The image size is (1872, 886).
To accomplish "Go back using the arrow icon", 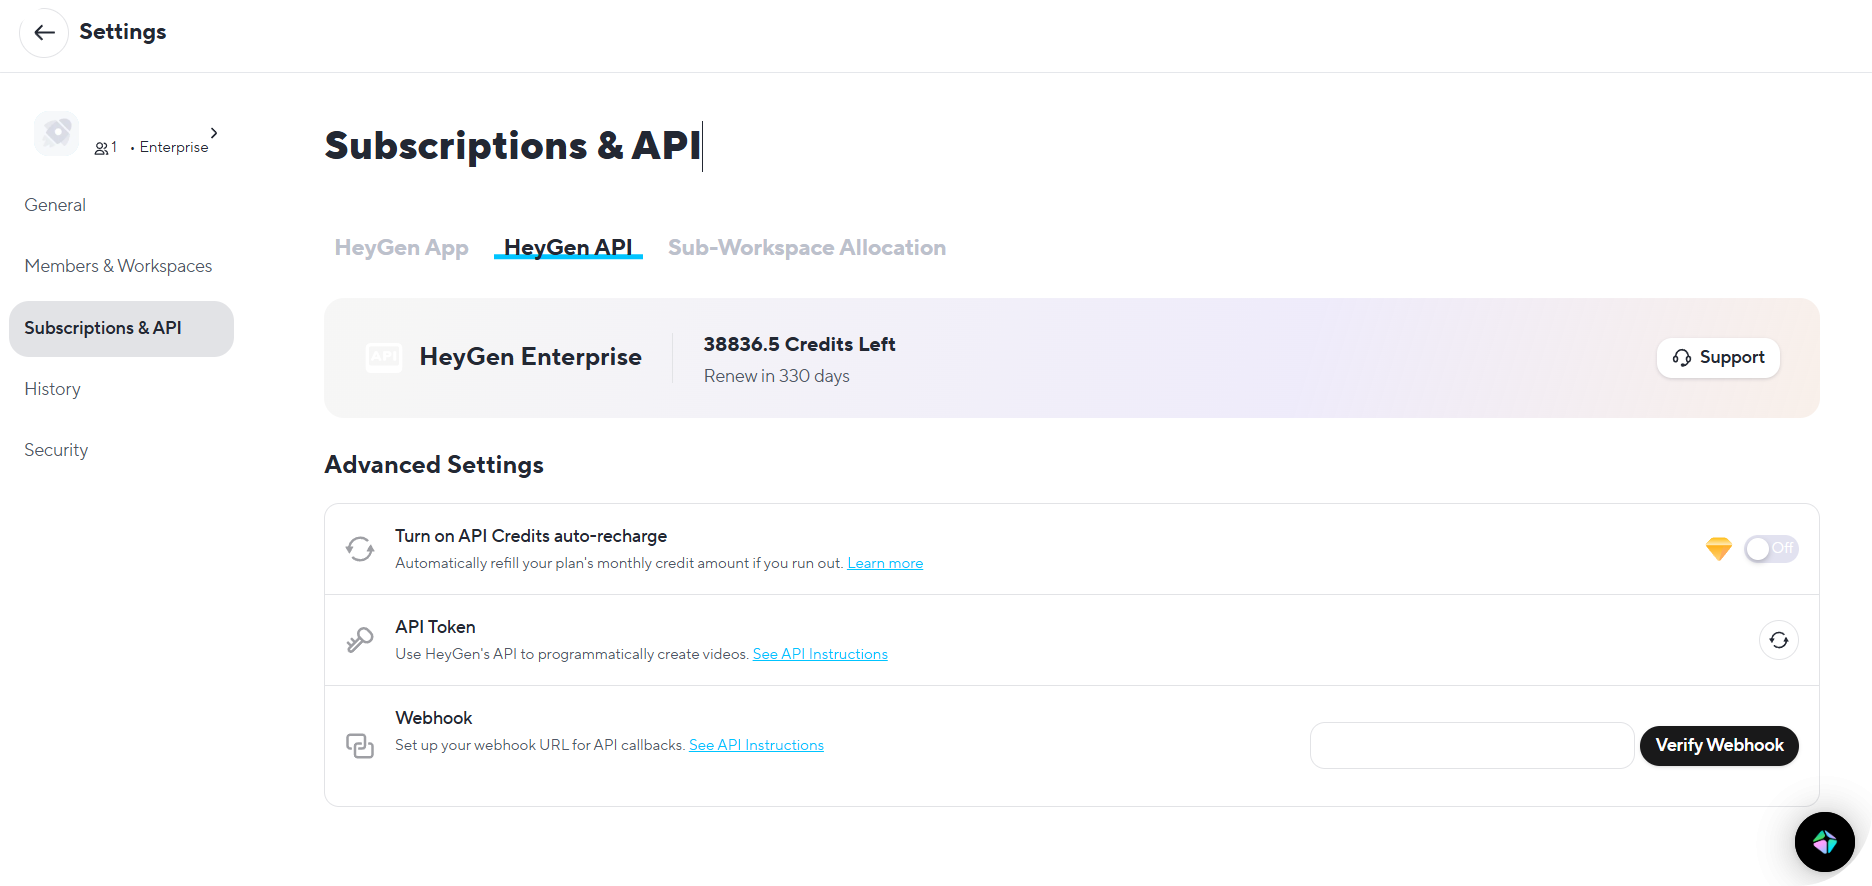I will click(x=44, y=32).
